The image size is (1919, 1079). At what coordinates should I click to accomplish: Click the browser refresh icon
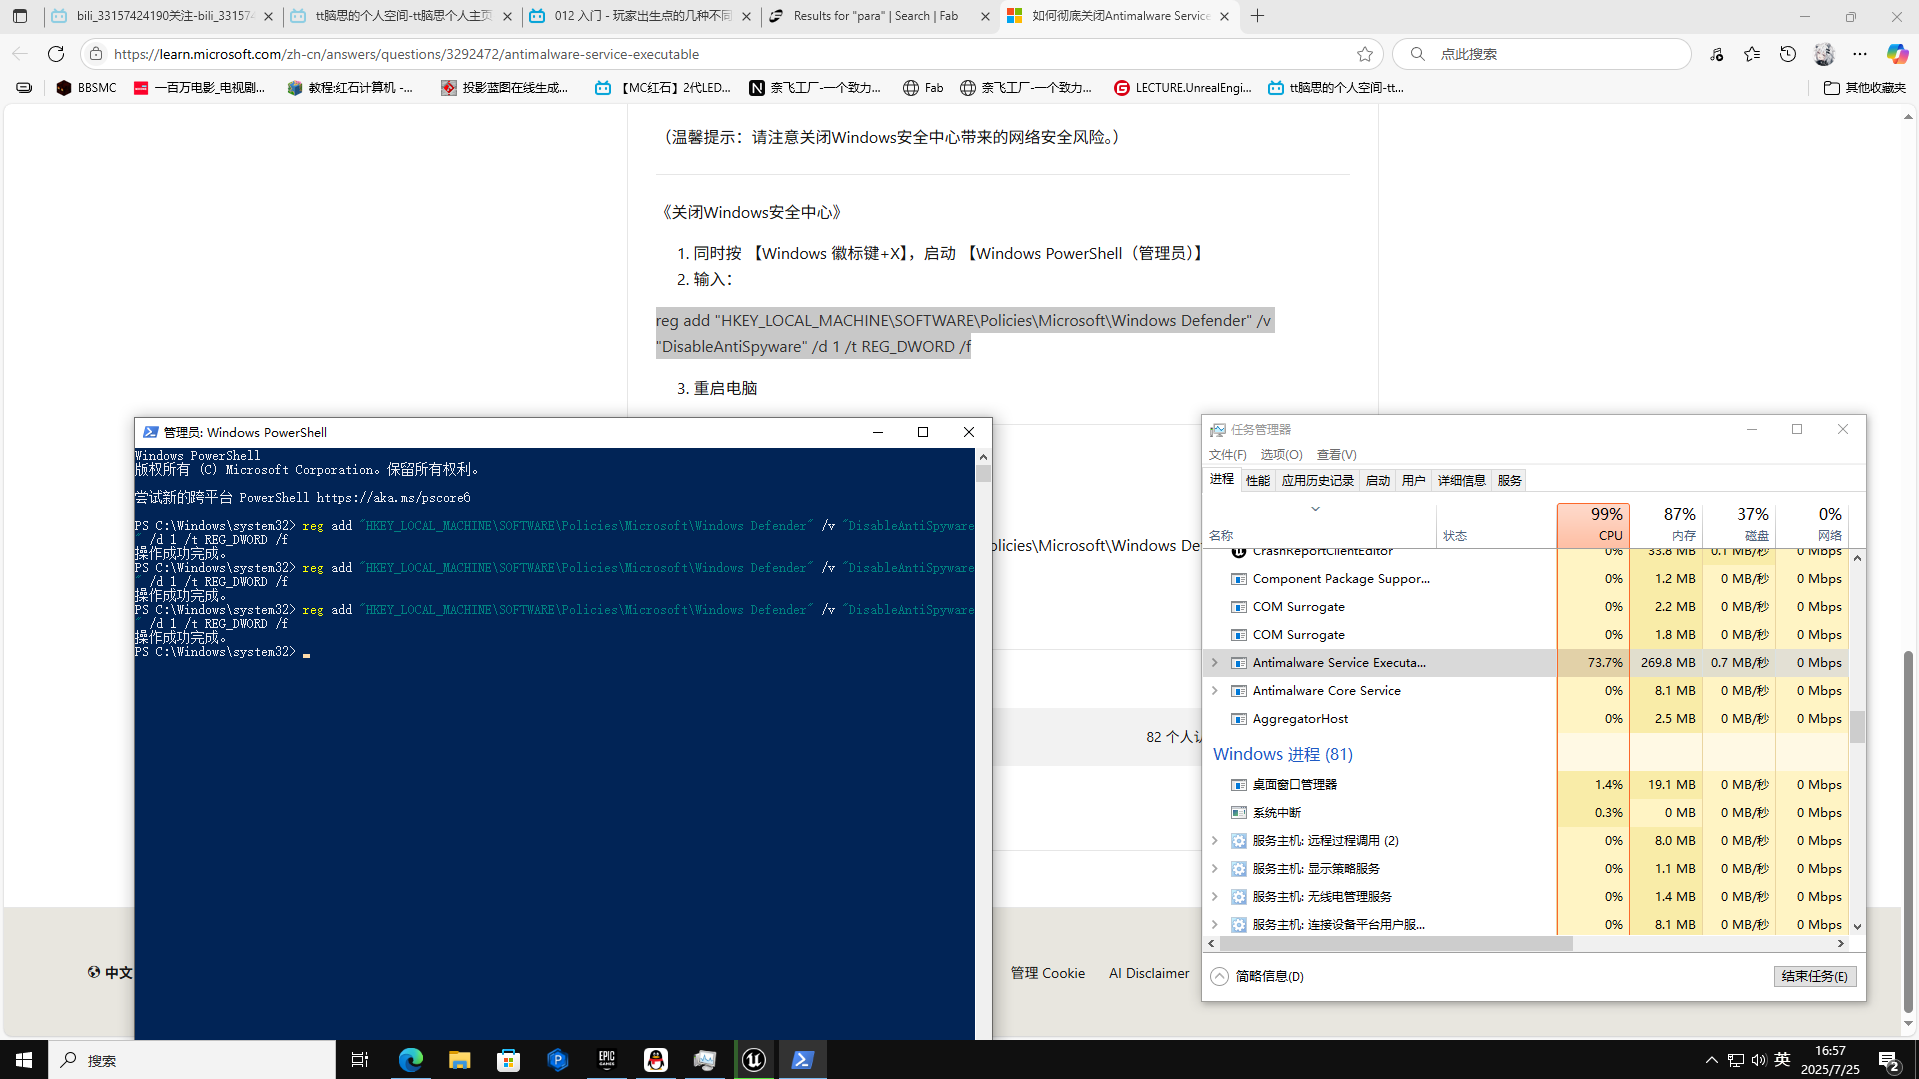pos(56,54)
